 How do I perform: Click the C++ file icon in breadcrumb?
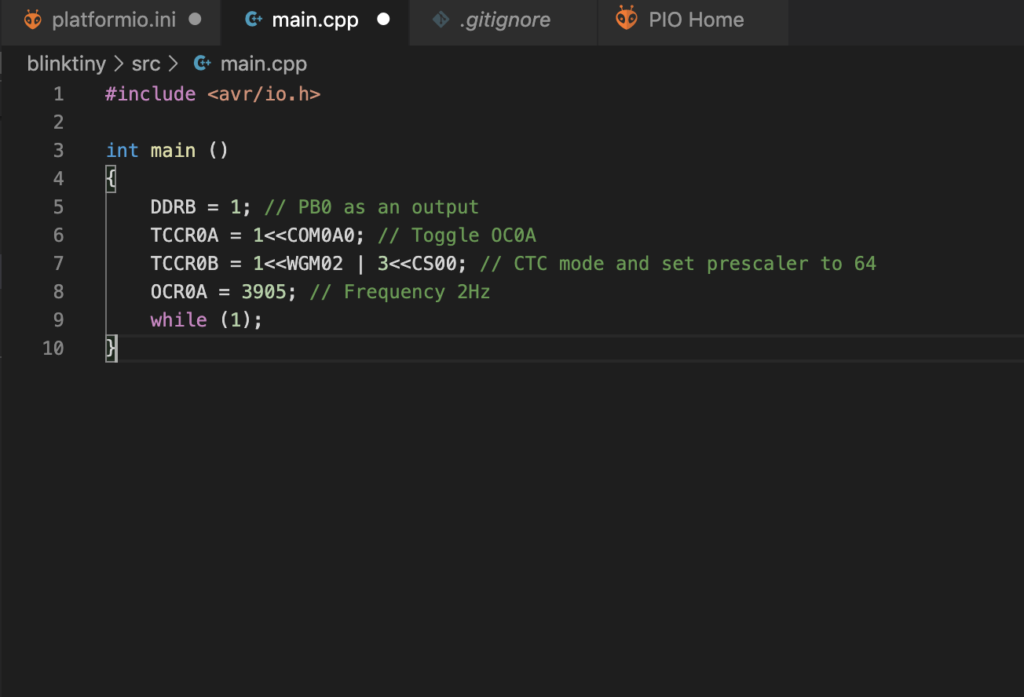pyautogui.click(x=202, y=63)
